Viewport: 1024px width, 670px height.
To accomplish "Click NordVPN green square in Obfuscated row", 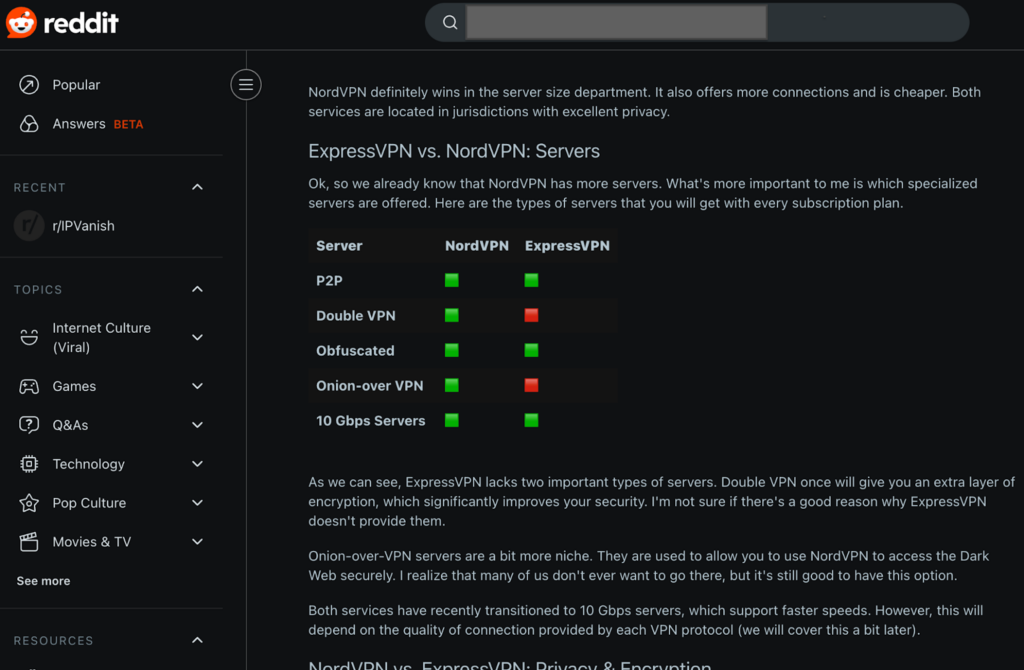I will (x=451, y=350).
